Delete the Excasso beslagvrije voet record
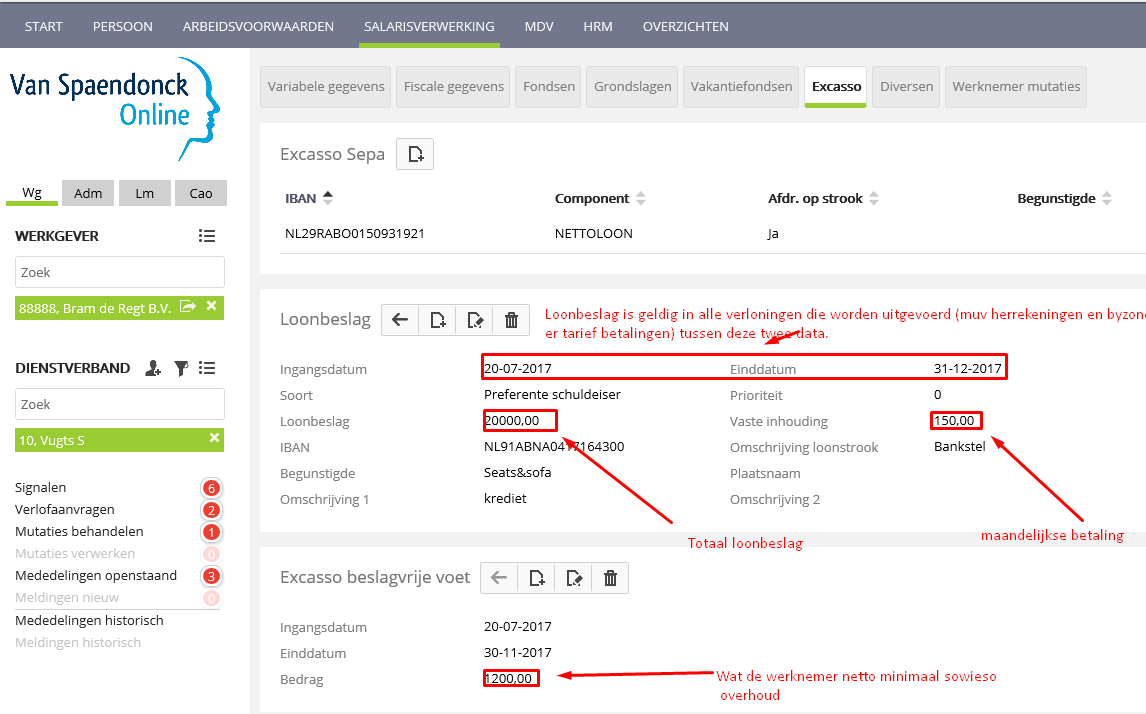This screenshot has width=1146, height=714. tap(610, 578)
